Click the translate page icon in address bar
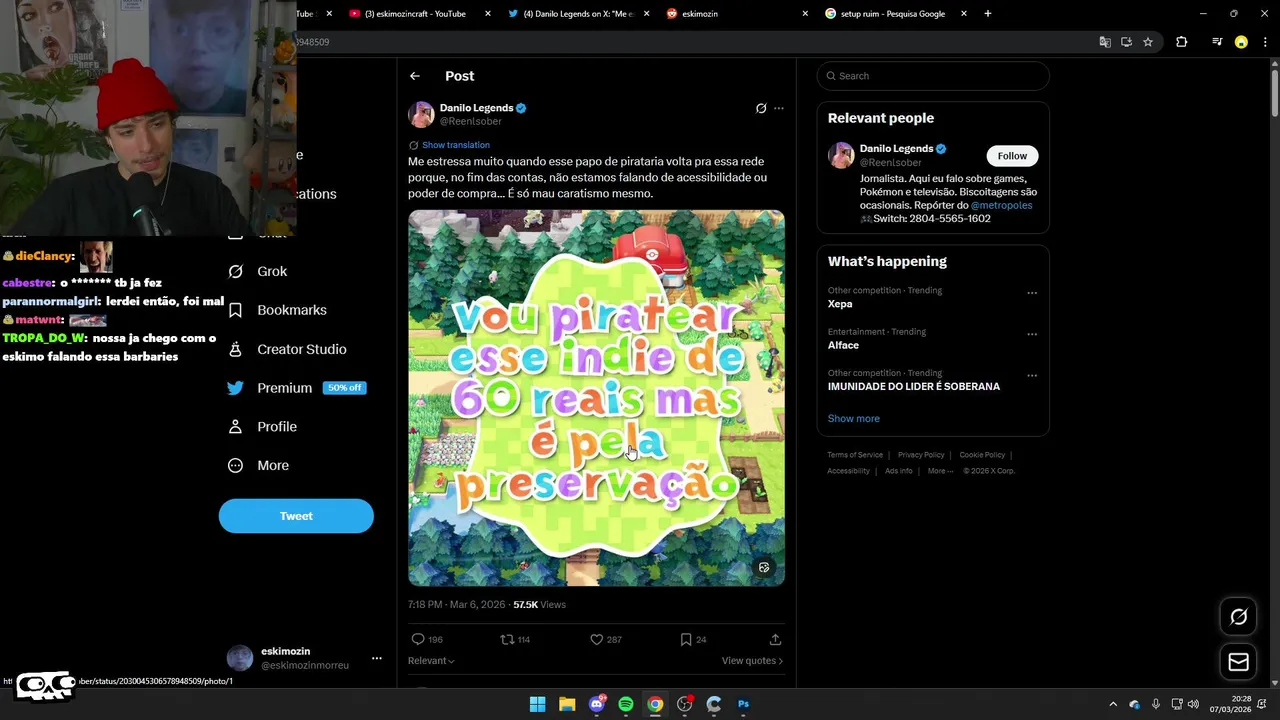 (1105, 42)
